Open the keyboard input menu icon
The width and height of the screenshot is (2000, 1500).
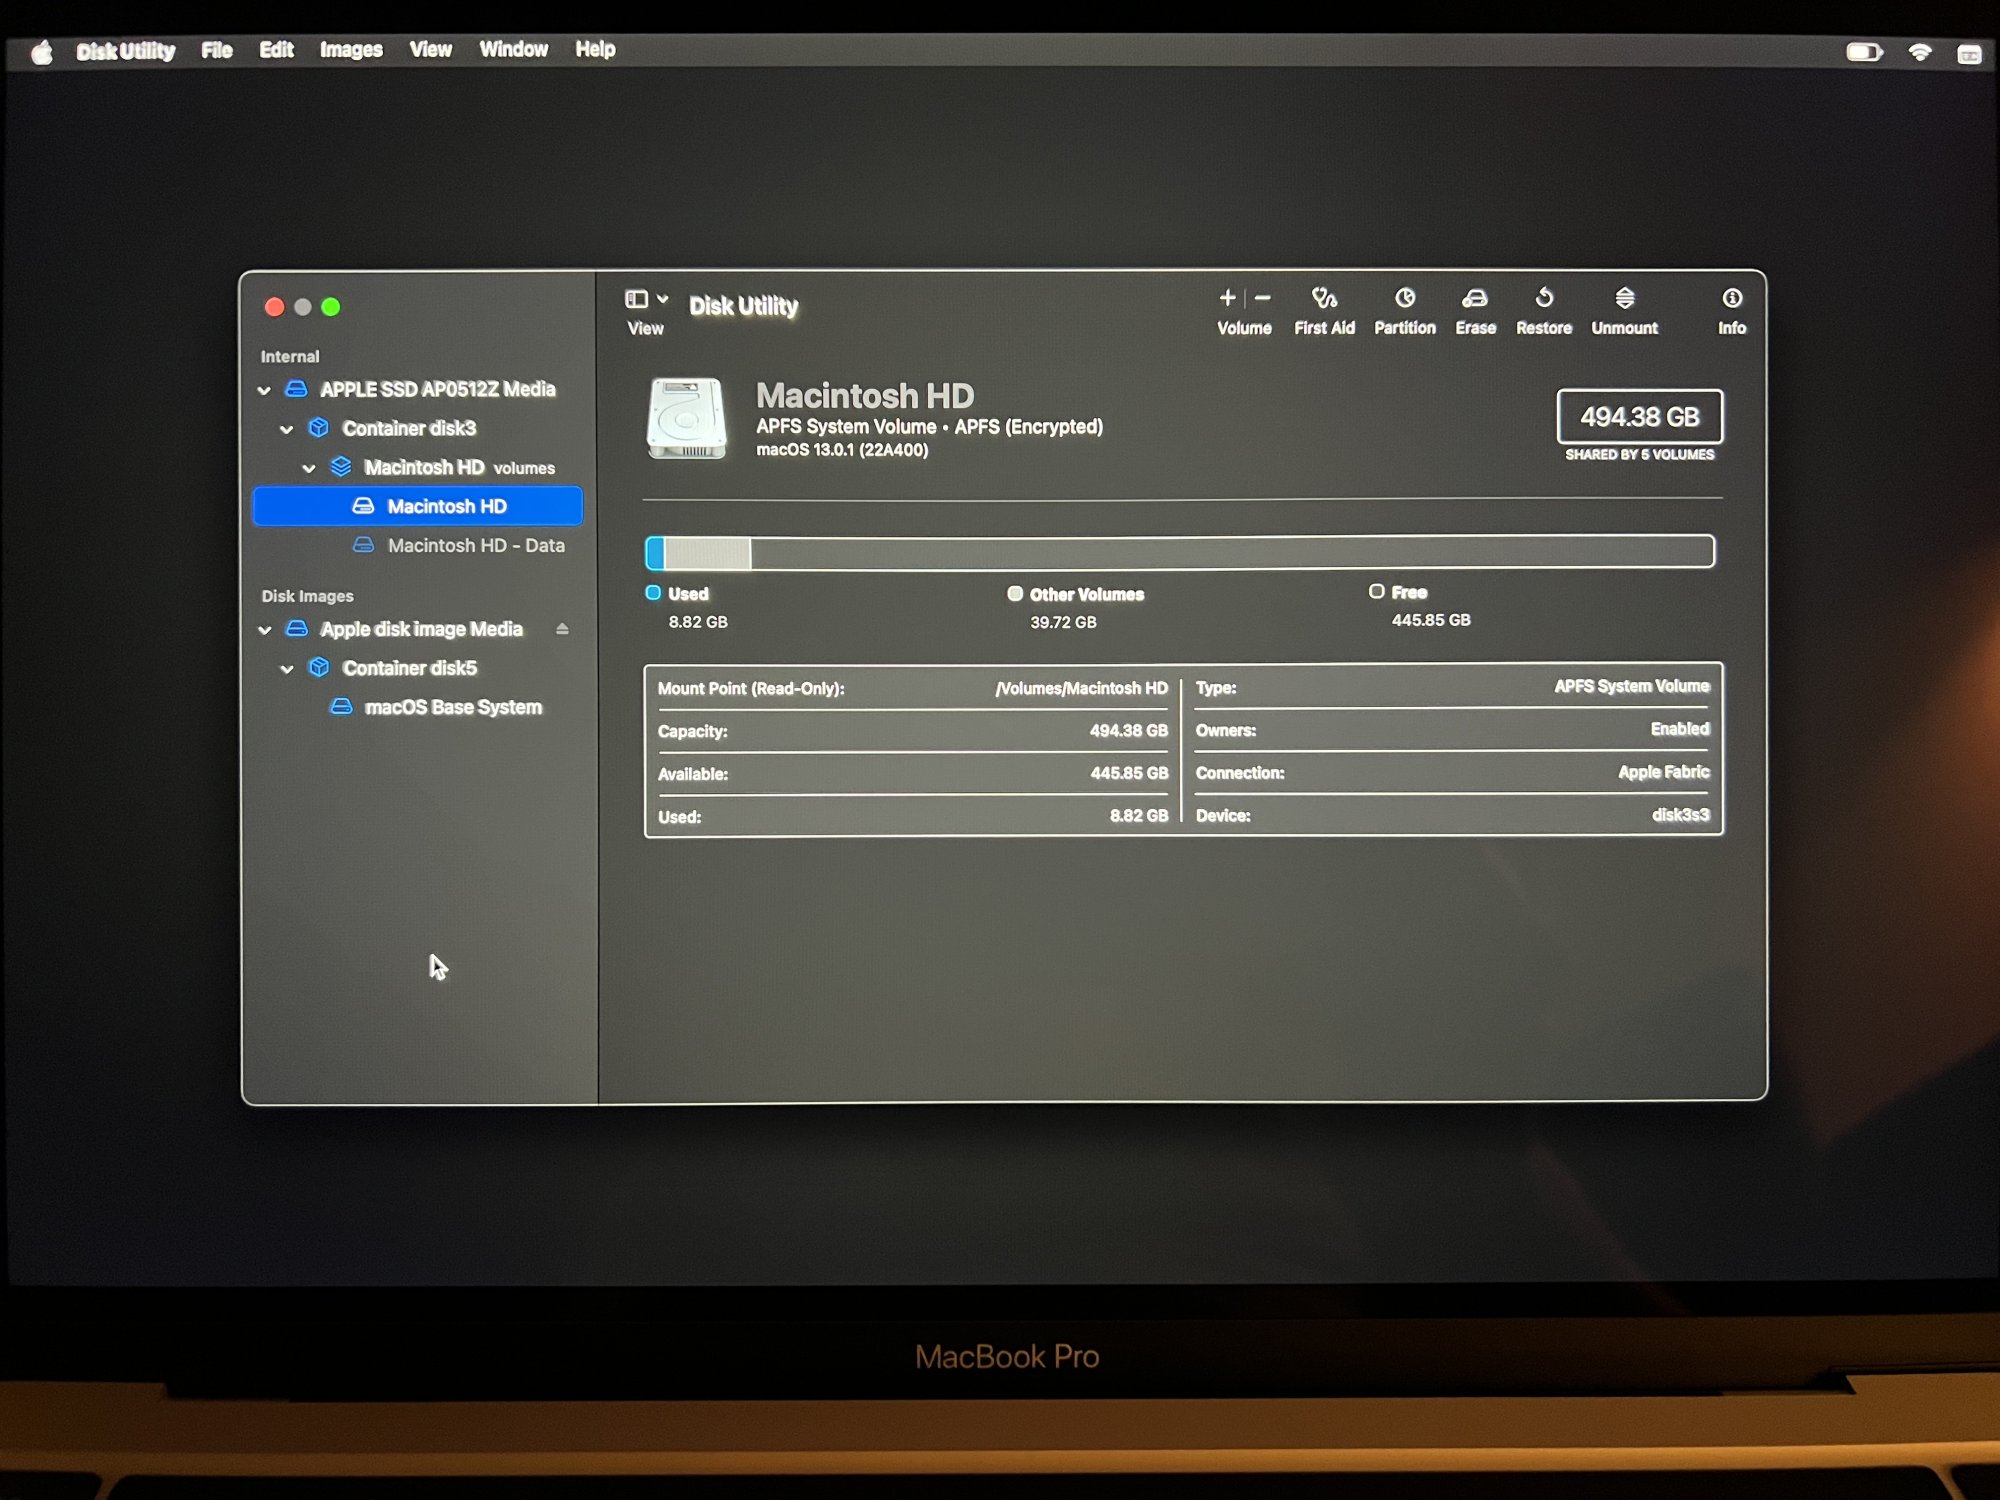pos(1969,54)
